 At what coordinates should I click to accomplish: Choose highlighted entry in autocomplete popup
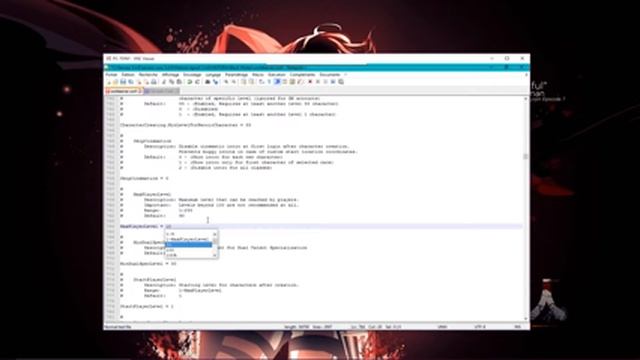point(189,244)
